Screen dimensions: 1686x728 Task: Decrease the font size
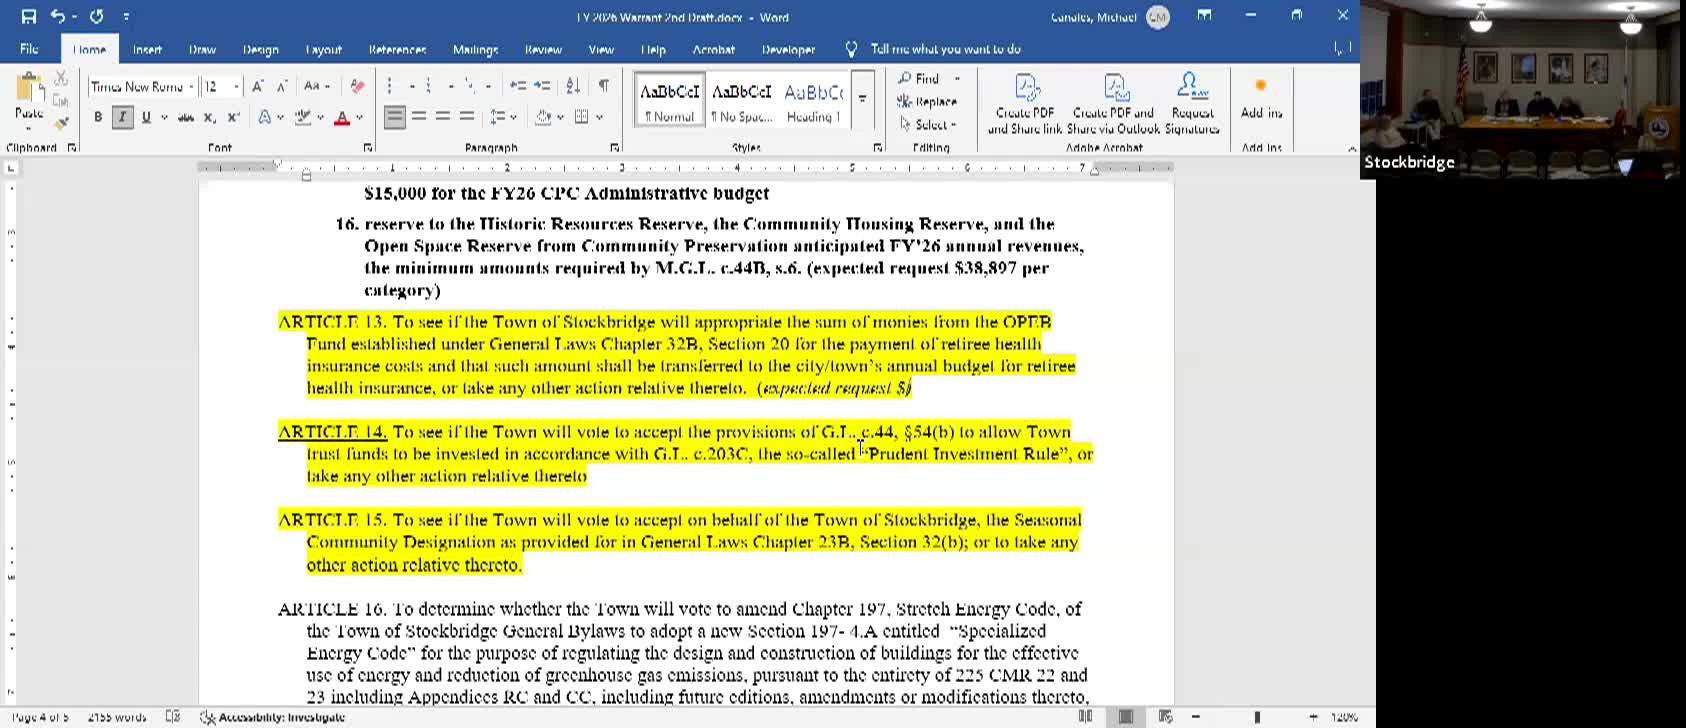[282, 87]
